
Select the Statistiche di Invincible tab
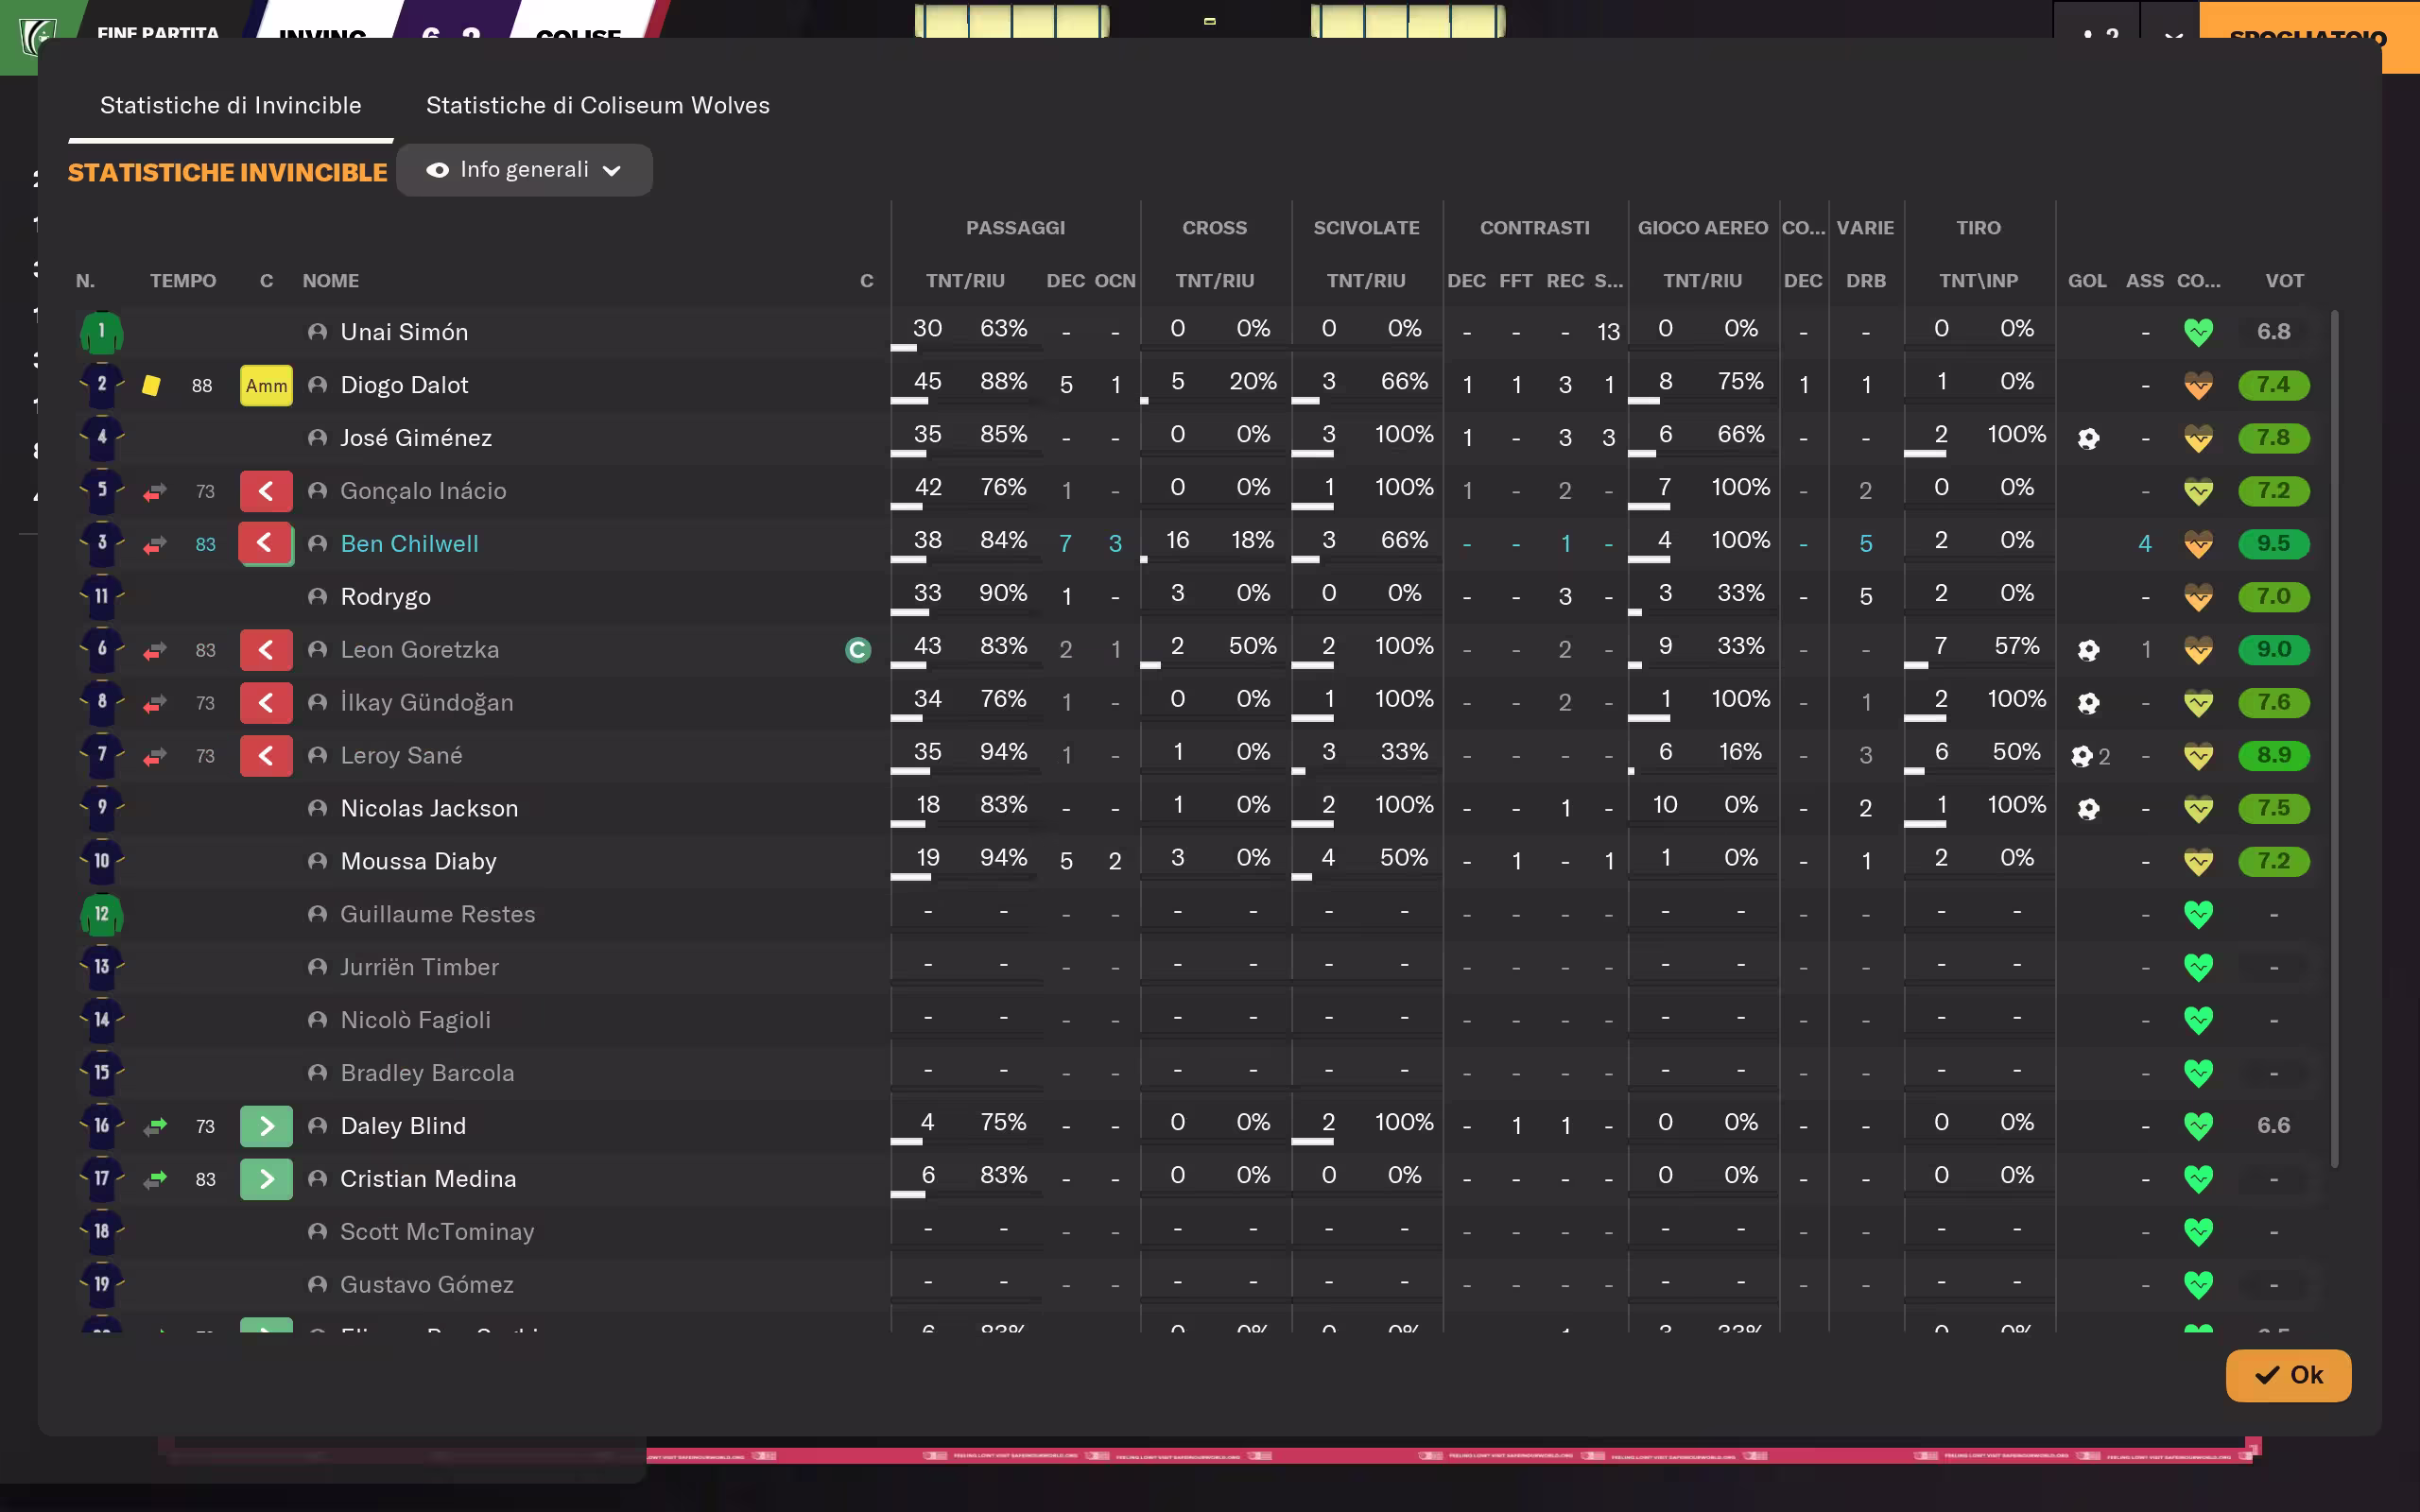point(230,105)
